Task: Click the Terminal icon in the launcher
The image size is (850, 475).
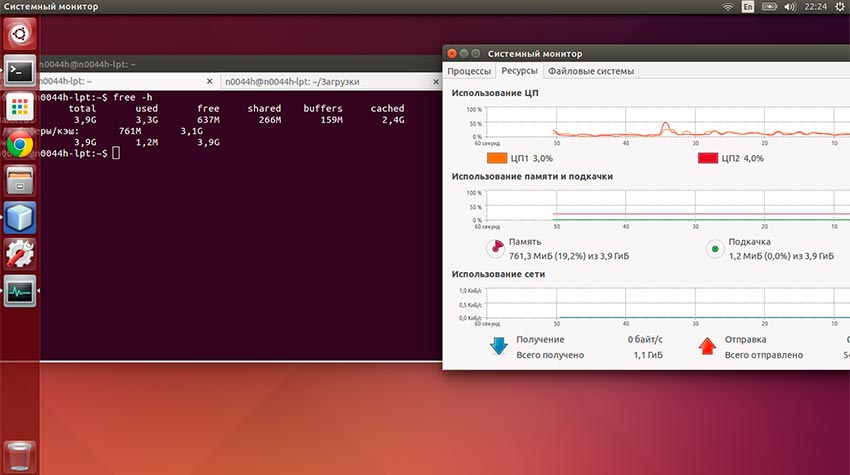Action: click(20, 71)
